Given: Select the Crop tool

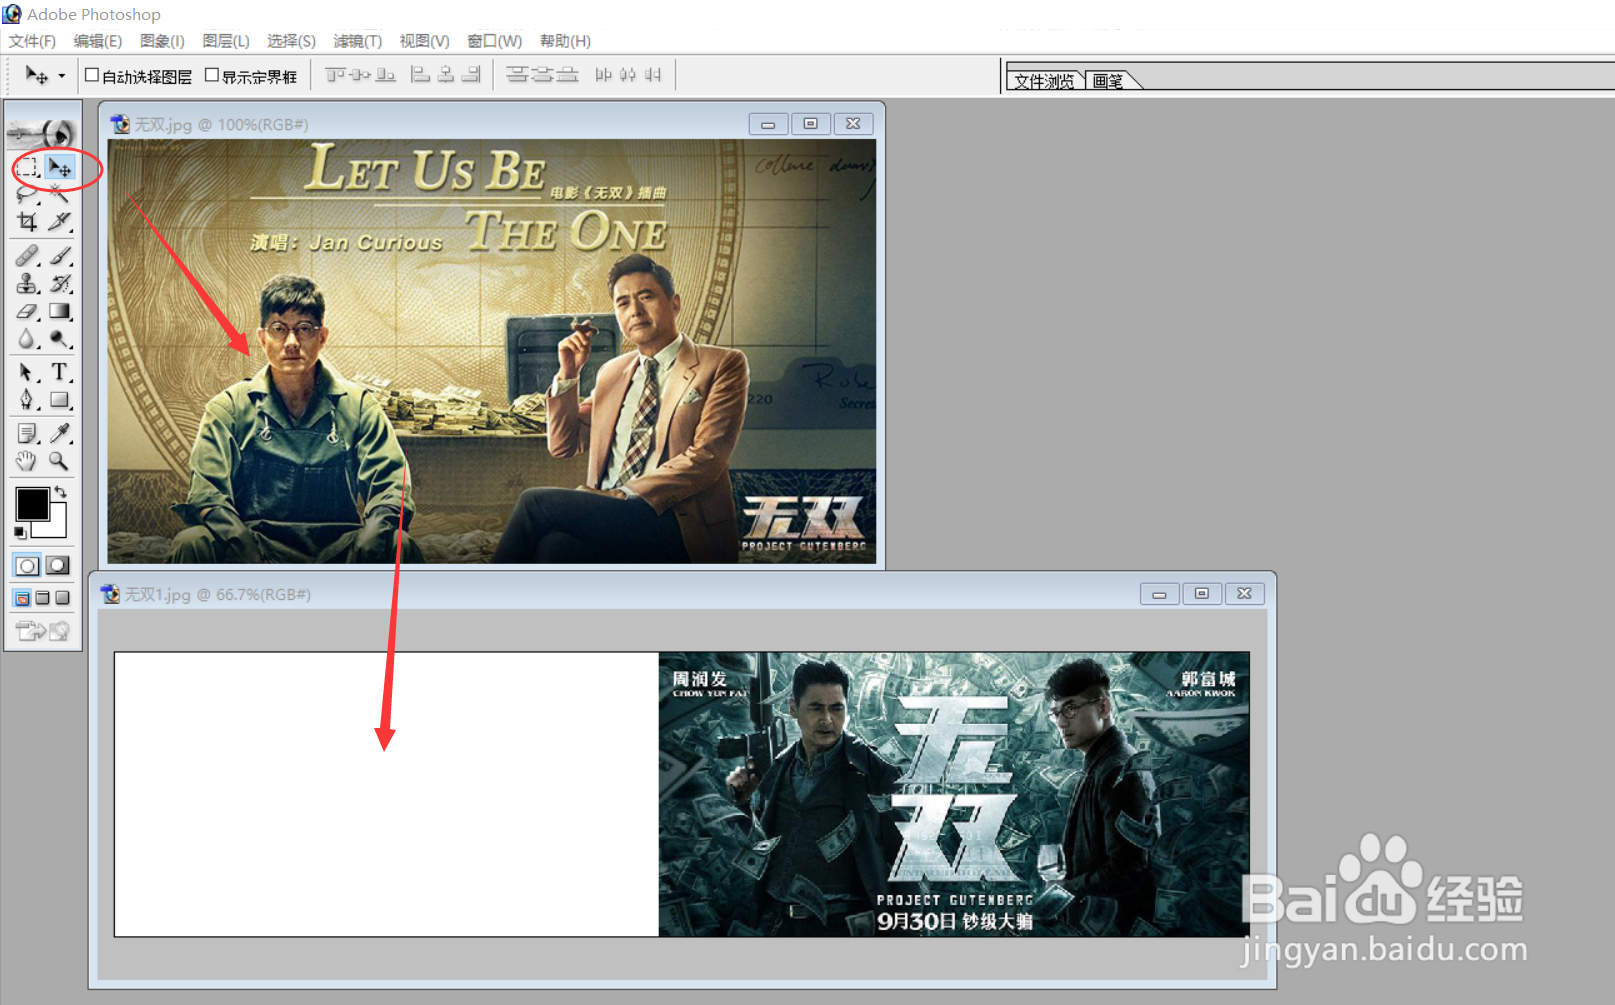Looking at the screenshot, I should [x=27, y=221].
